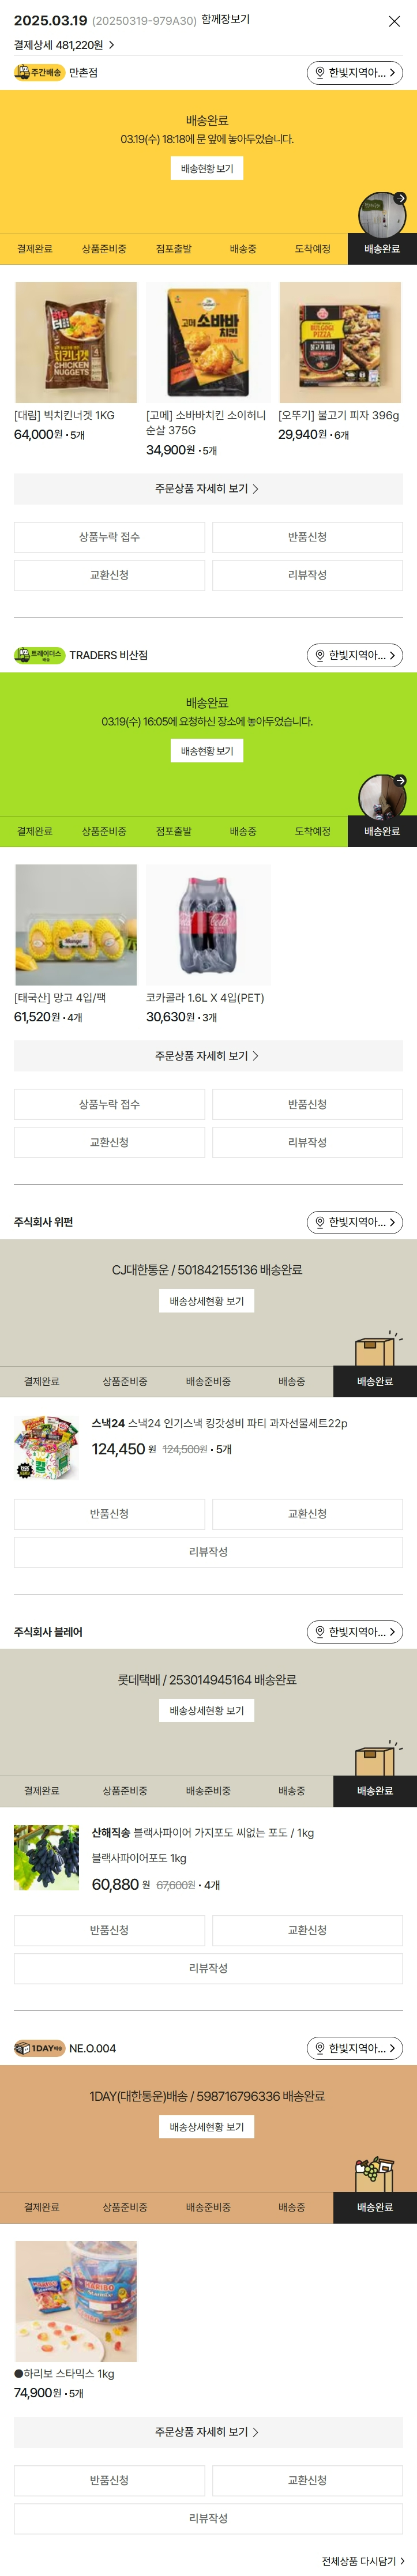Click the Traders delivery badge icon

coord(39,655)
